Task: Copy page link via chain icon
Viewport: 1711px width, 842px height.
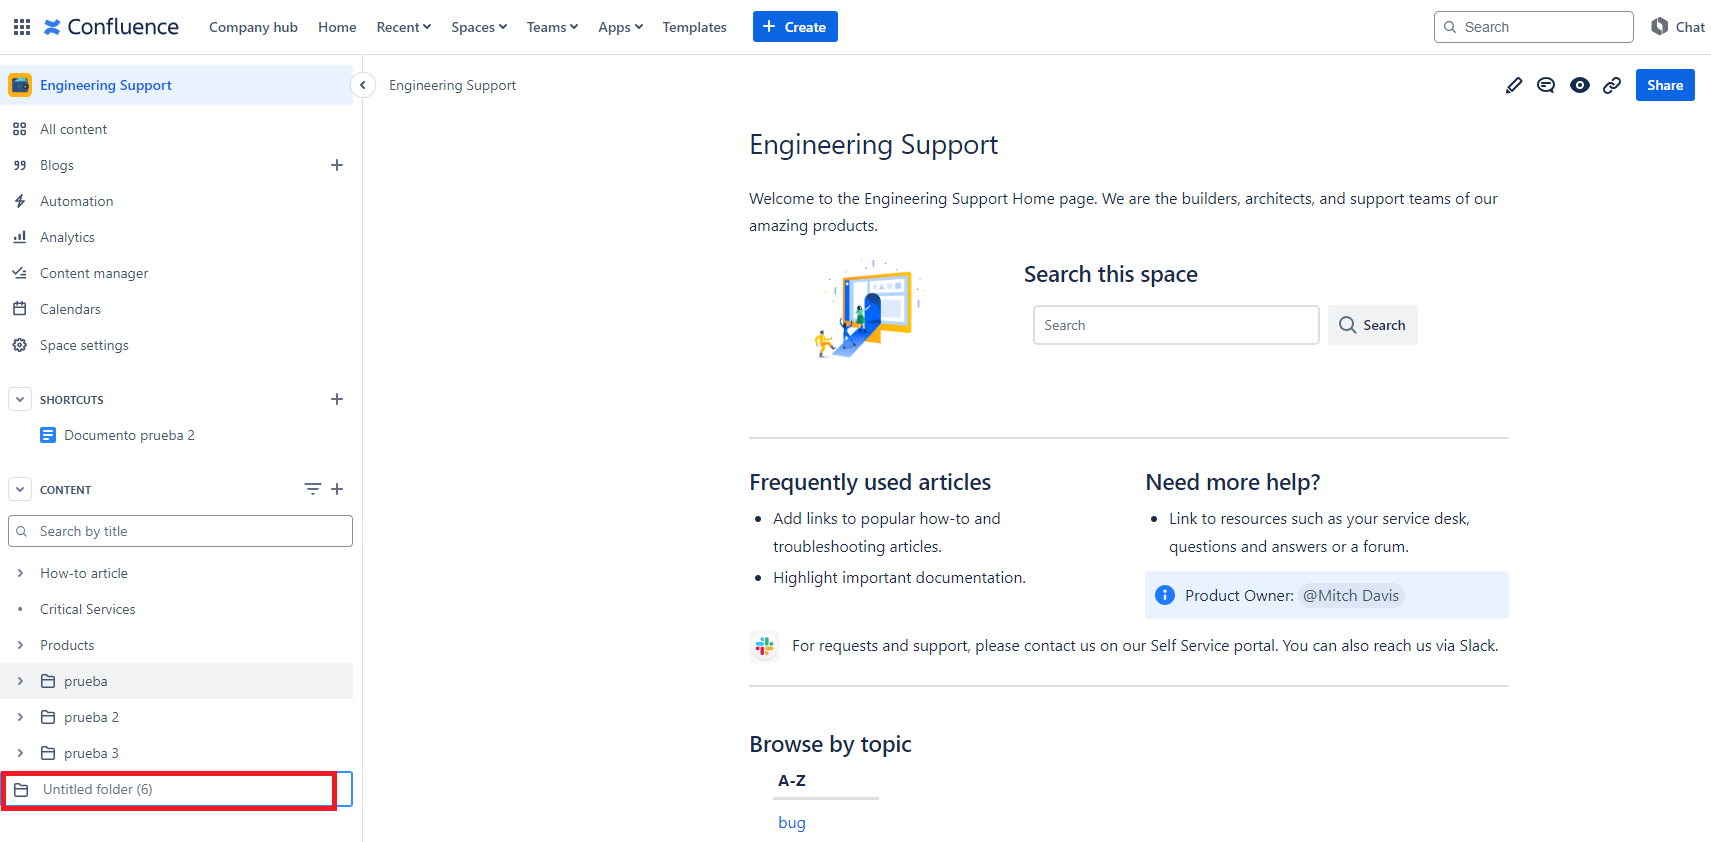Action: [x=1612, y=86]
